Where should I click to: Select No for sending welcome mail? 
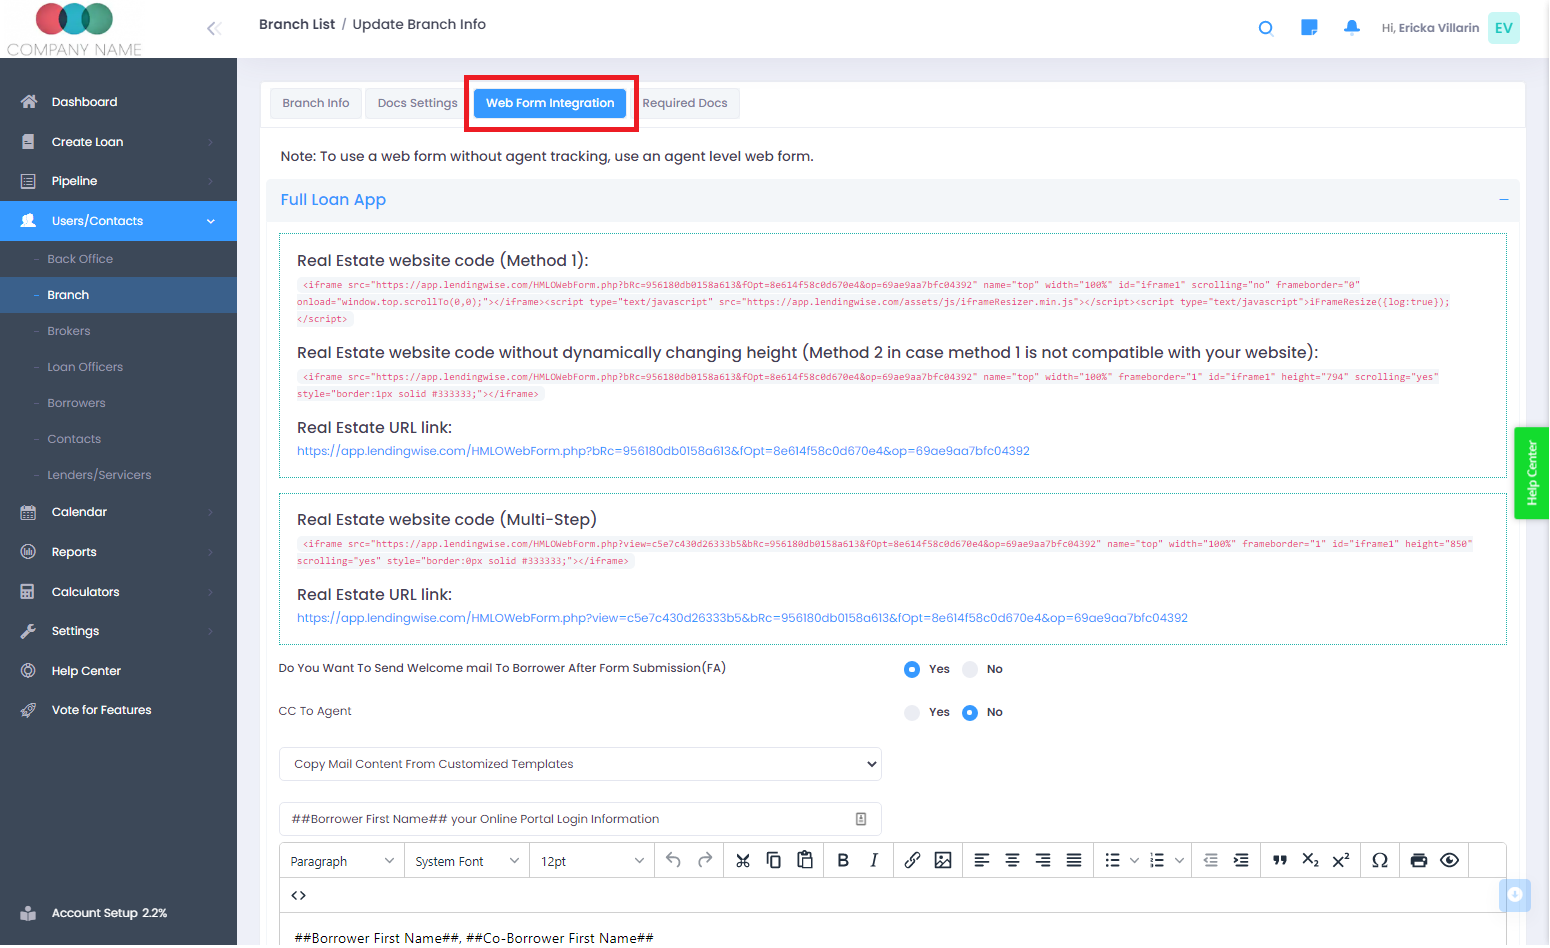click(970, 670)
